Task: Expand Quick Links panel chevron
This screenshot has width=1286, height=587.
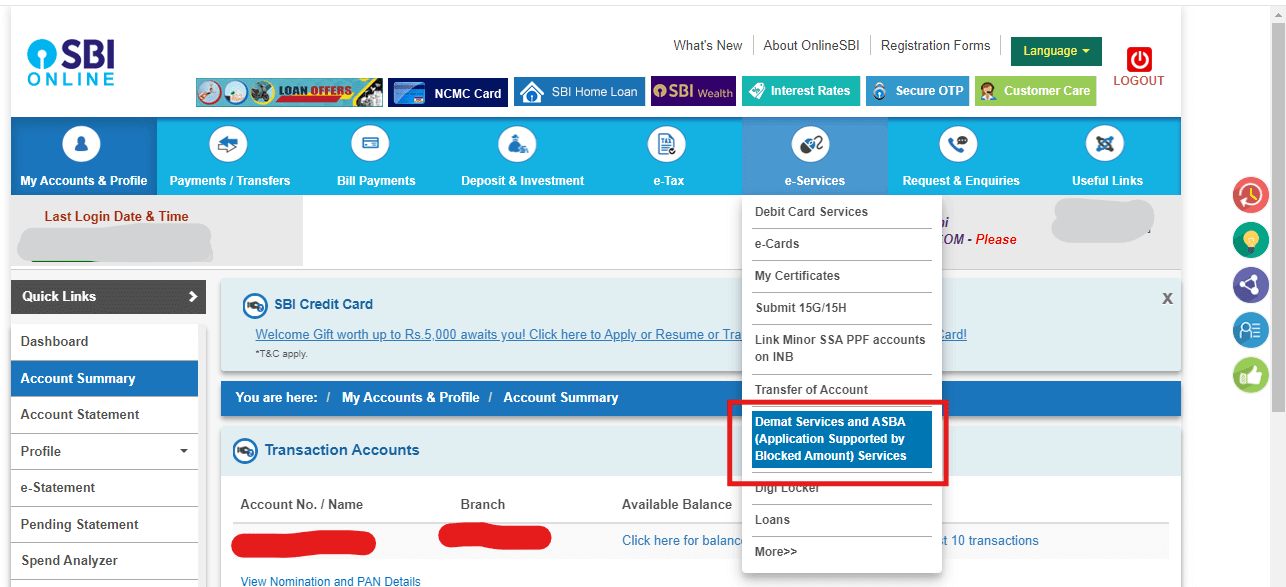Action: tap(196, 296)
